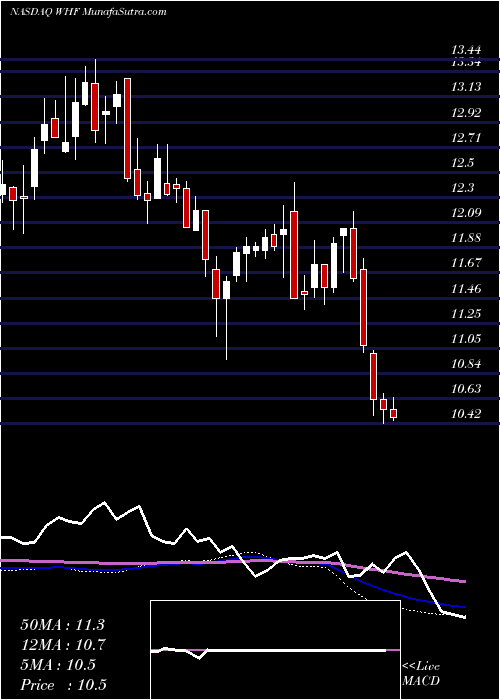This screenshot has height=700, width=500.
Task: Click the 12.3 price axis label
Action: (462, 188)
